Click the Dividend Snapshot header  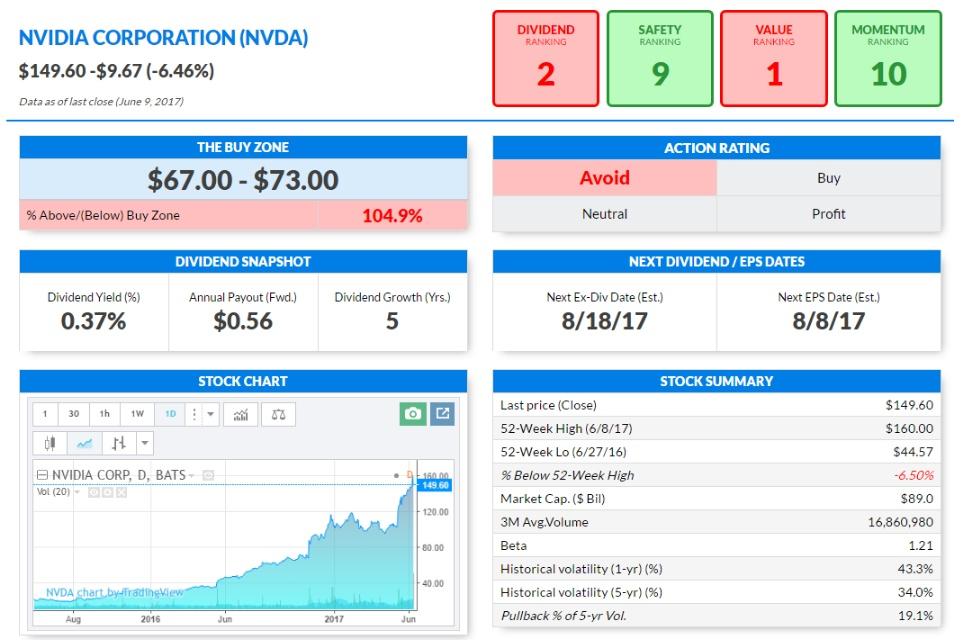pyautogui.click(x=243, y=261)
